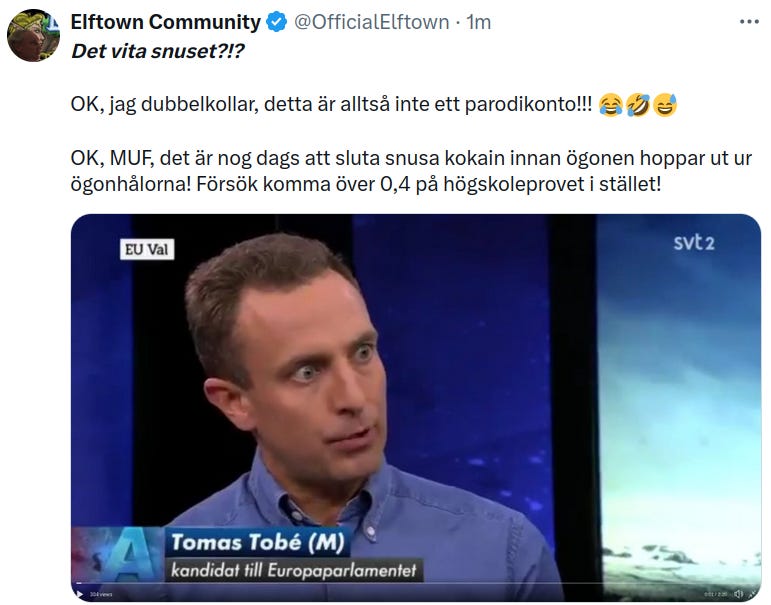
Task: Click the 304 views counter
Action: (x=101, y=595)
